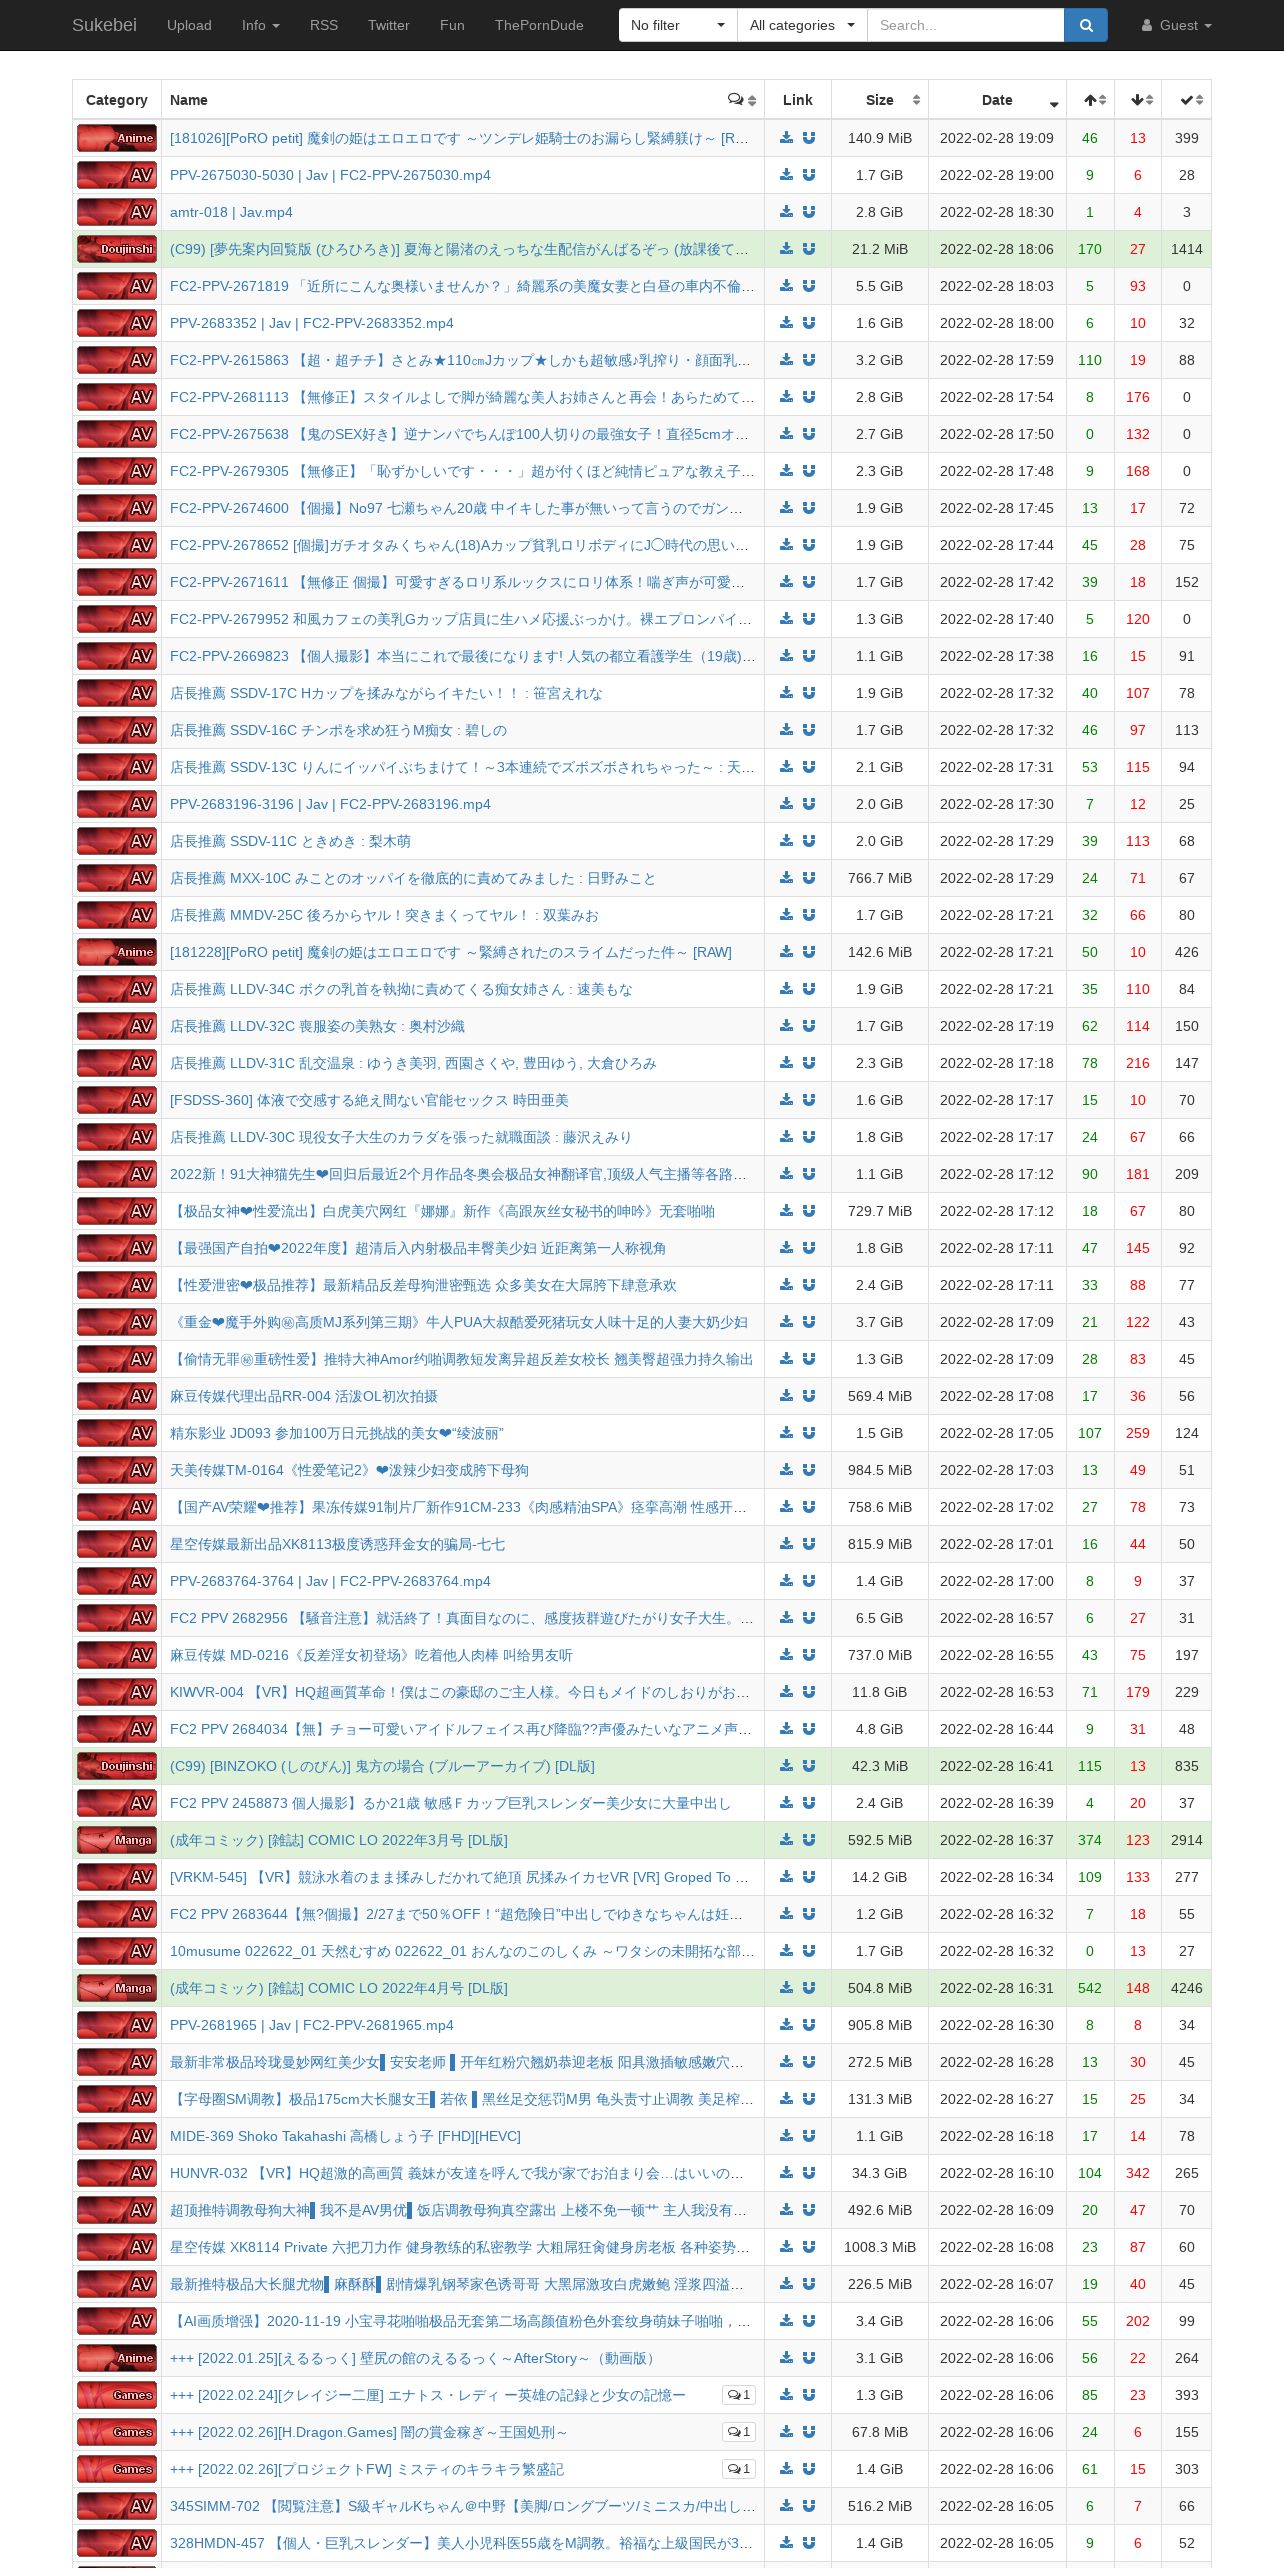Open the Fun nav item

(452, 25)
